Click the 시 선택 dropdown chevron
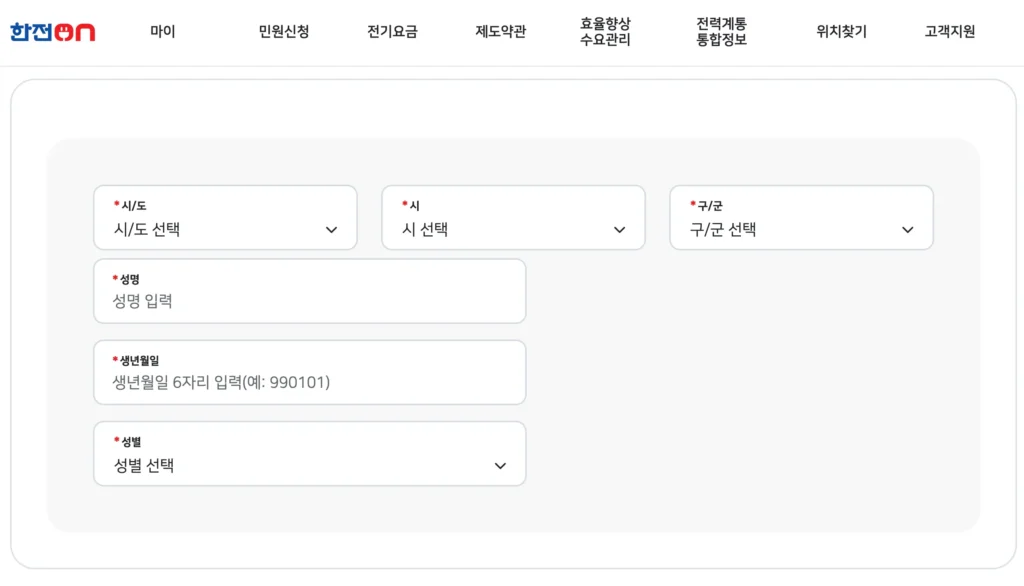1024x586 pixels. (619, 230)
